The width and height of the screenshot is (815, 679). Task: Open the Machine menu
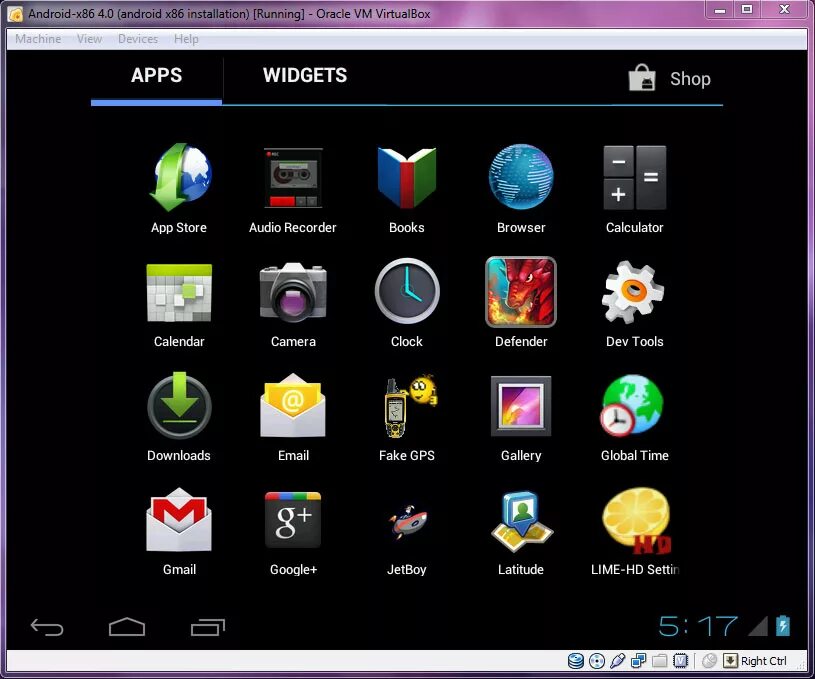[x=38, y=39]
